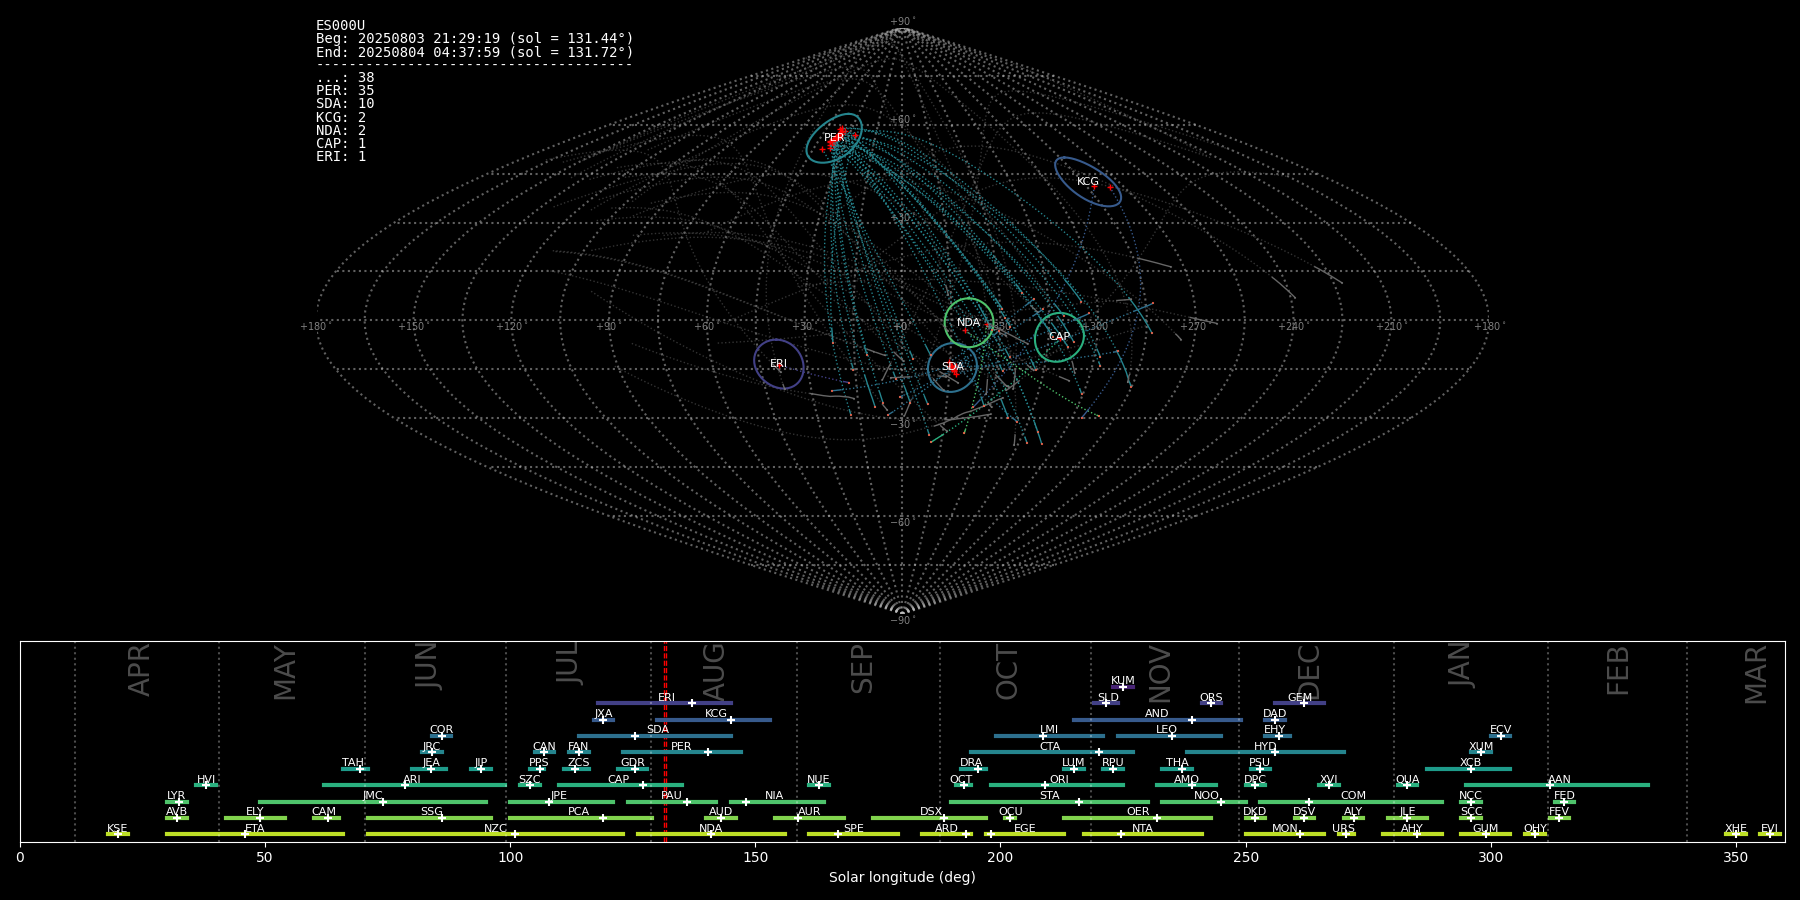Click the AND shower bar in timeline
This screenshot has height=900, width=1800.
(1157, 720)
